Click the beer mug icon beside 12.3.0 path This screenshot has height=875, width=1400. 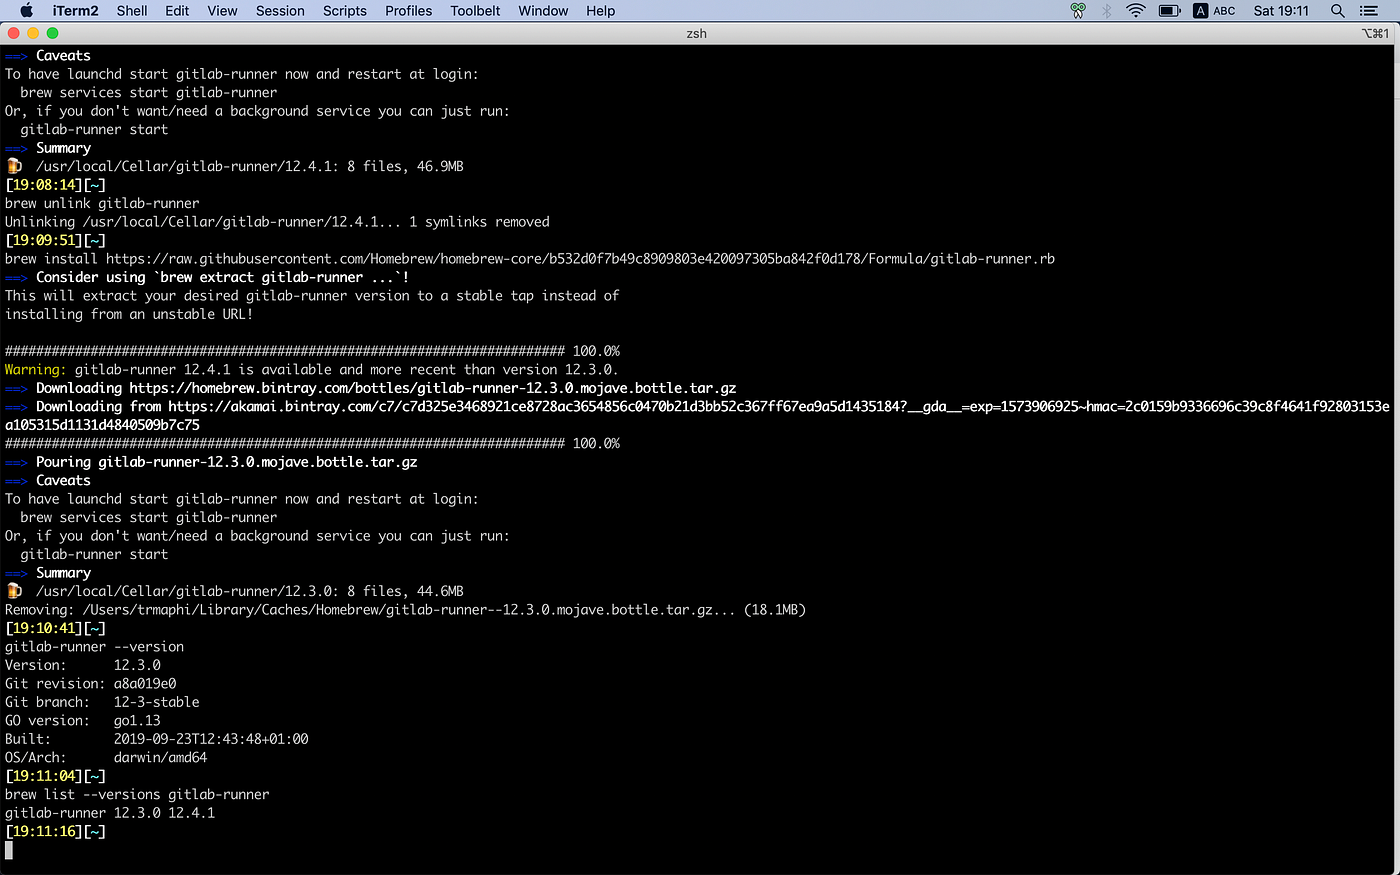coord(14,591)
